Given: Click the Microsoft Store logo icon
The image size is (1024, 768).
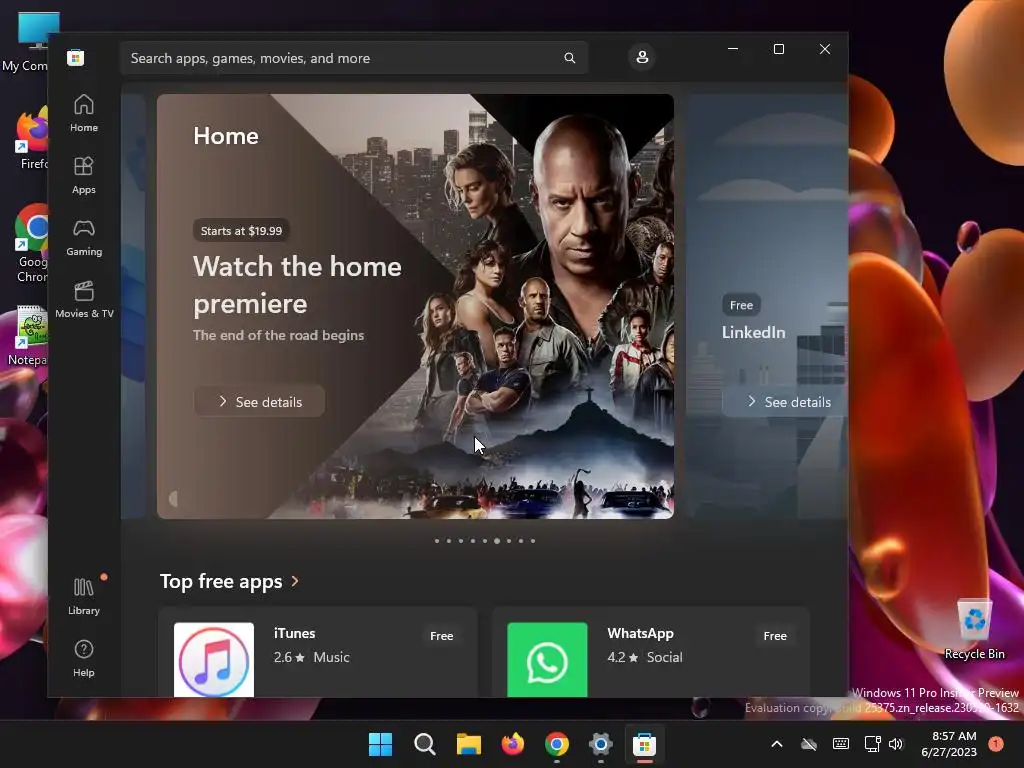Looking at the screenshot, I should tap(76, 57).
